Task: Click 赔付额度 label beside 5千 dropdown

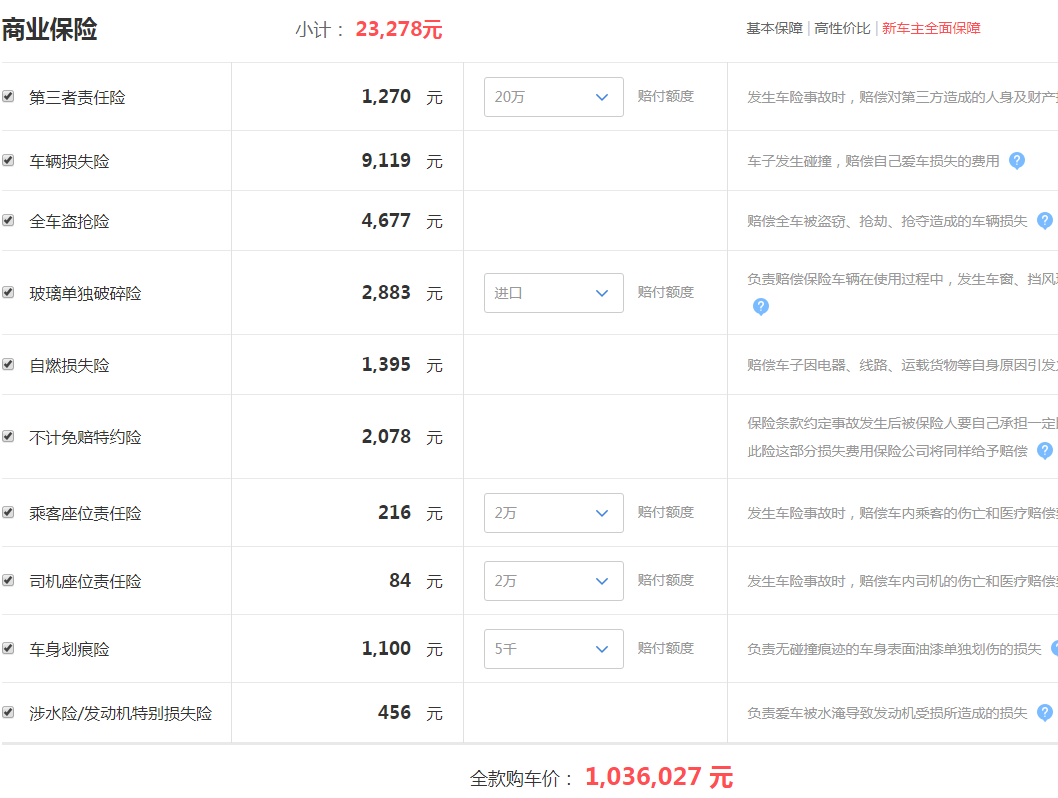Action: tap(665, 648)
